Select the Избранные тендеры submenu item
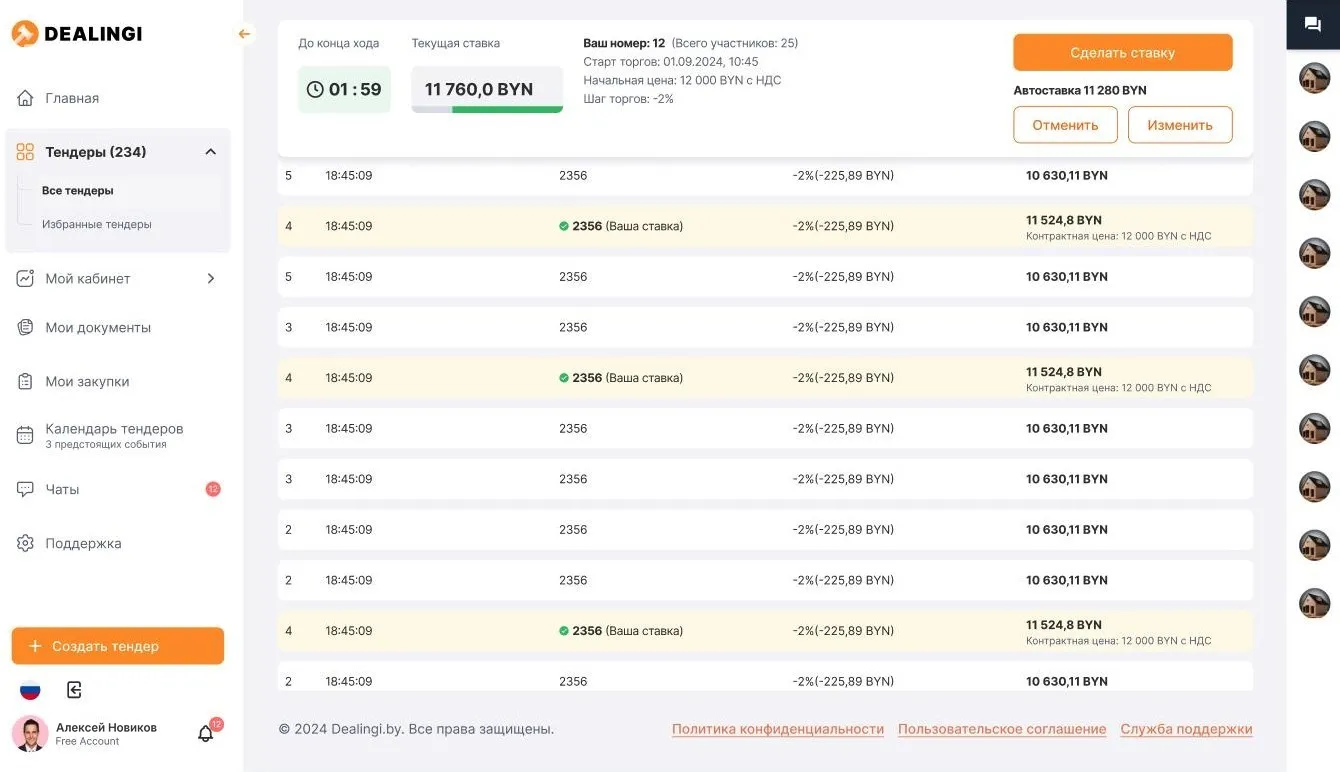Screen dimensions: 1340x772 coord(97,224)
